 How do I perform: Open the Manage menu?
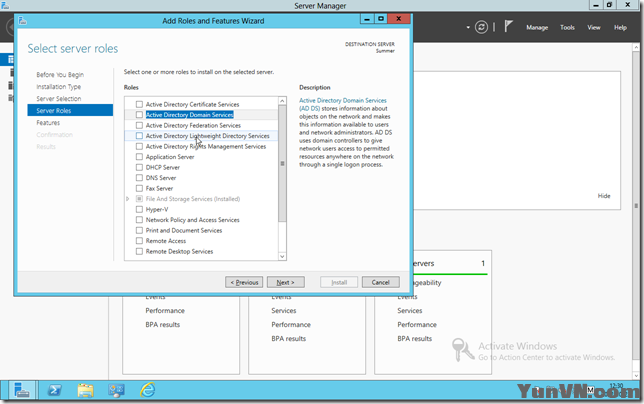click(x=537, y=28)
